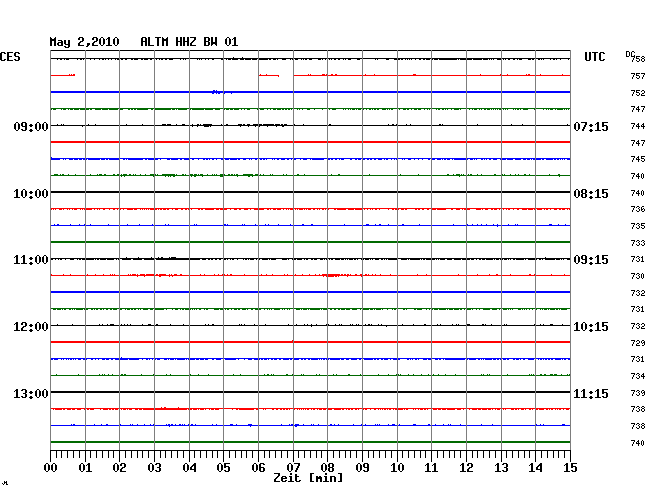Click minute tick label 02

[x=119, y=468]
